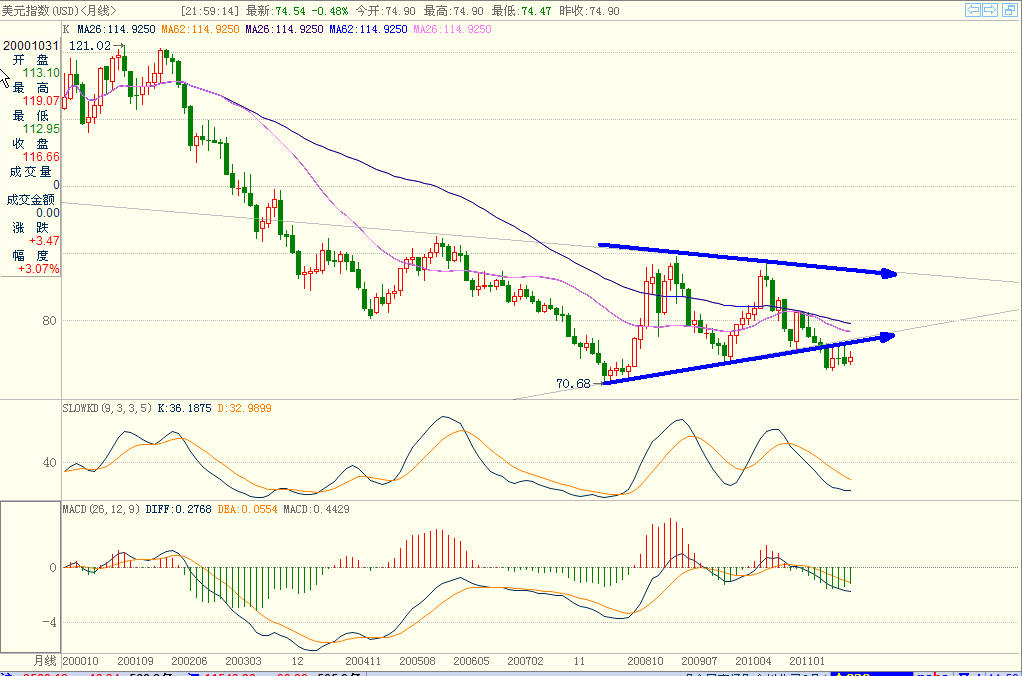The height and width of the screenshot is (676, 1022).
Task: Click the 200010 date on the time axis
Action: 80,661
